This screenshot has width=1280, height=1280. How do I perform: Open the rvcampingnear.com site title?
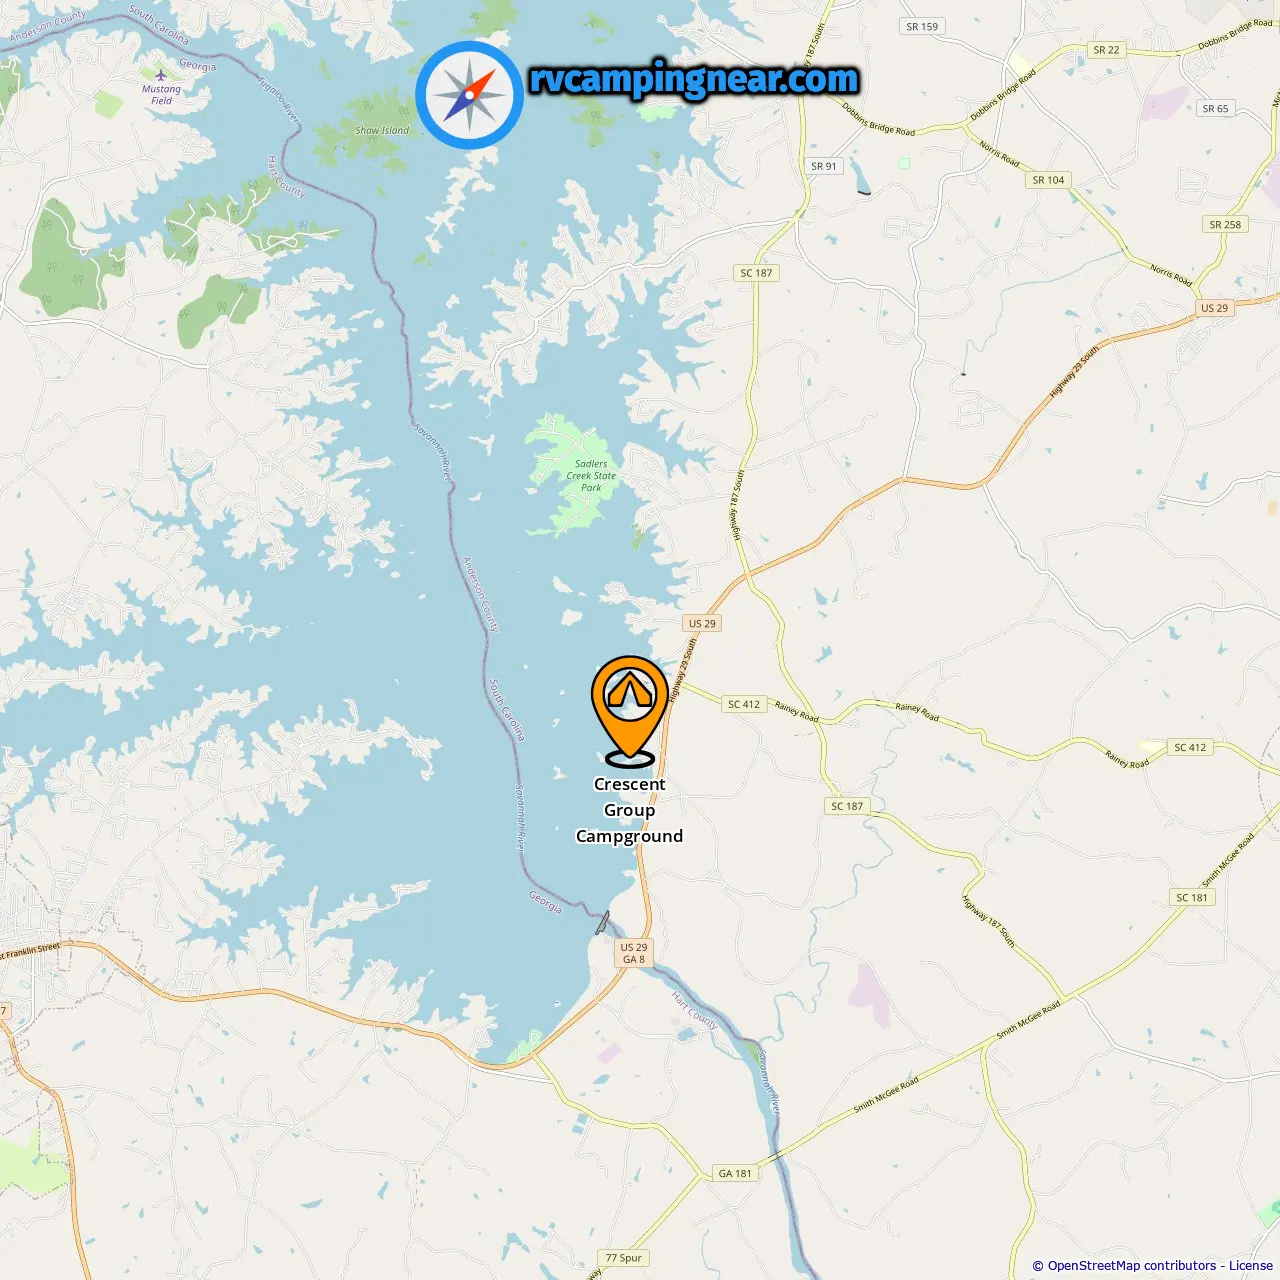(694, 79)
